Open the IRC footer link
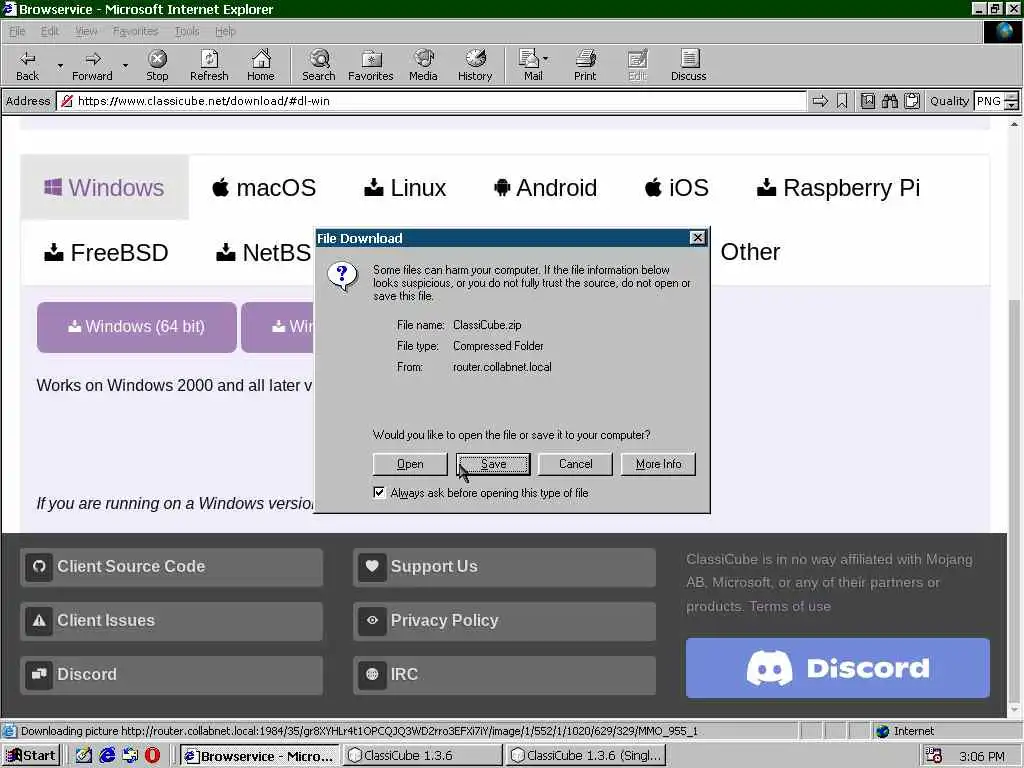1024x768 pixels. [504, 675]
